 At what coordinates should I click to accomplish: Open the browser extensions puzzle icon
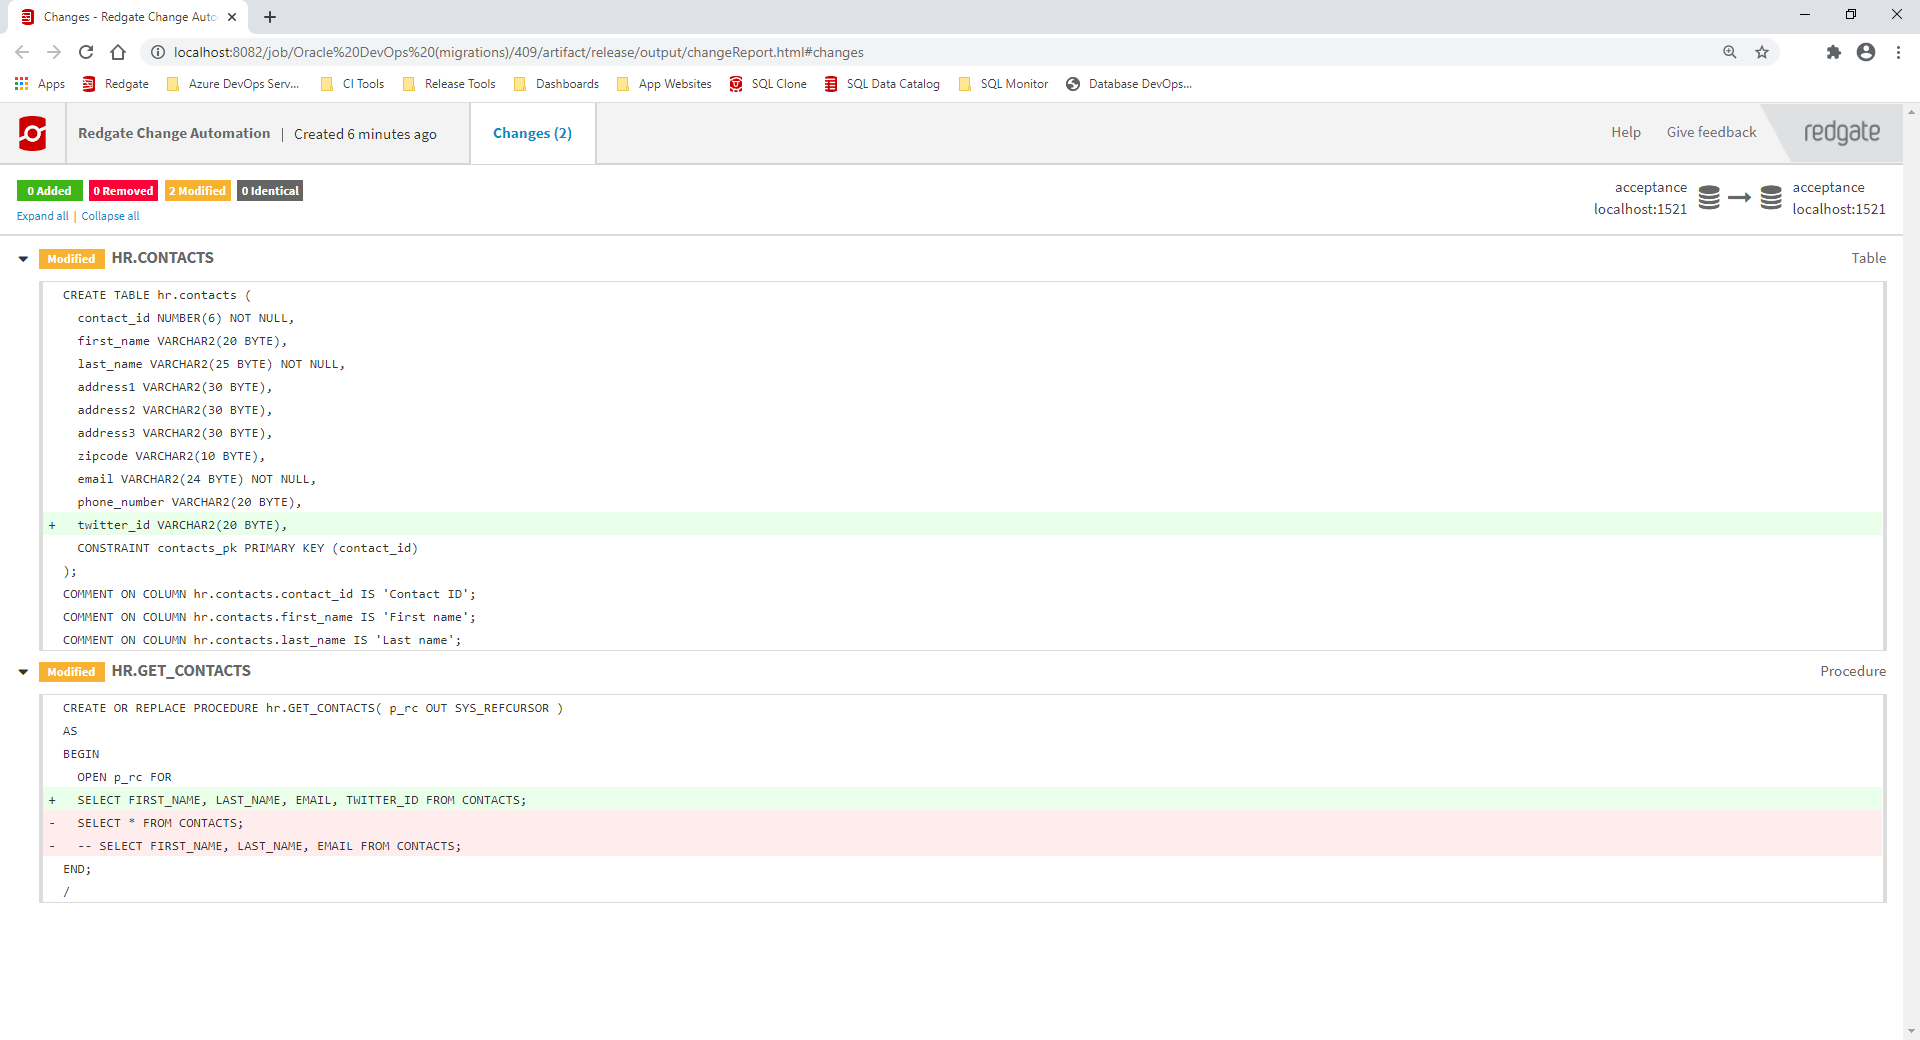coord(1833,52)
